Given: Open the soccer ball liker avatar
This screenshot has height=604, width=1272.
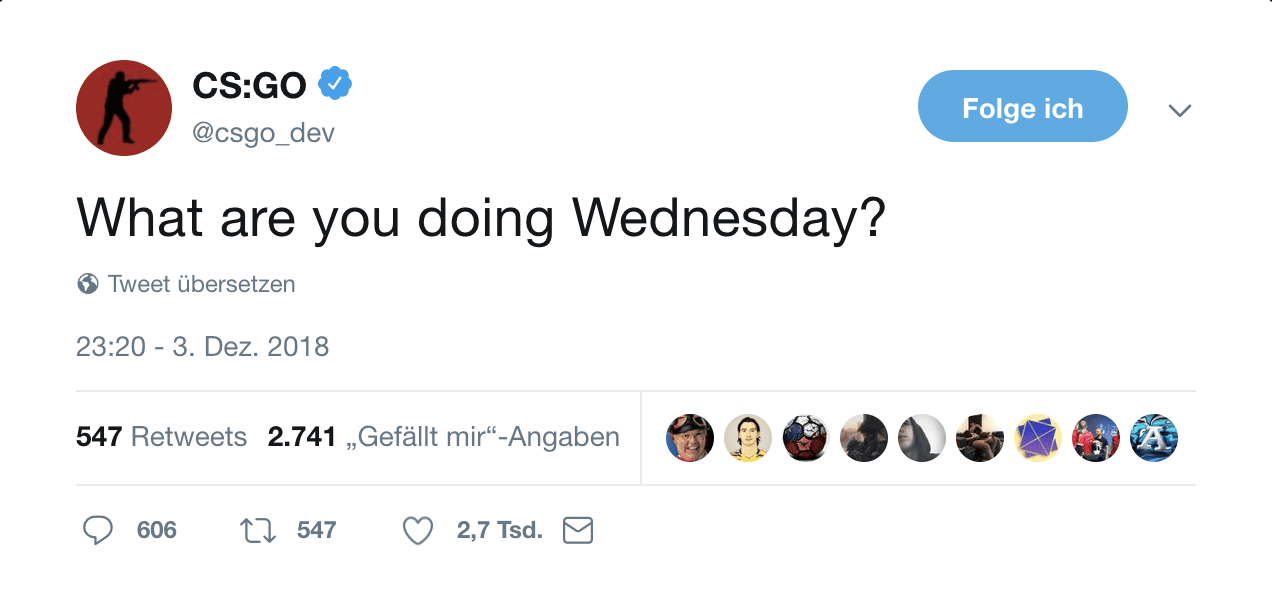Looking at the screenshot, I should tap(806, 438).
